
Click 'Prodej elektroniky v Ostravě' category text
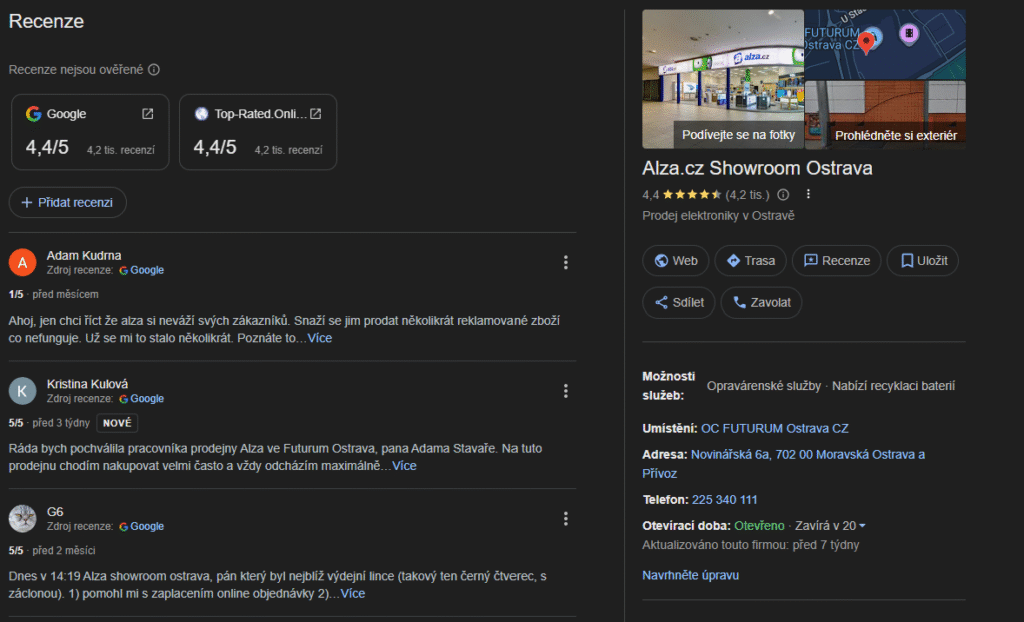[718, 216]
